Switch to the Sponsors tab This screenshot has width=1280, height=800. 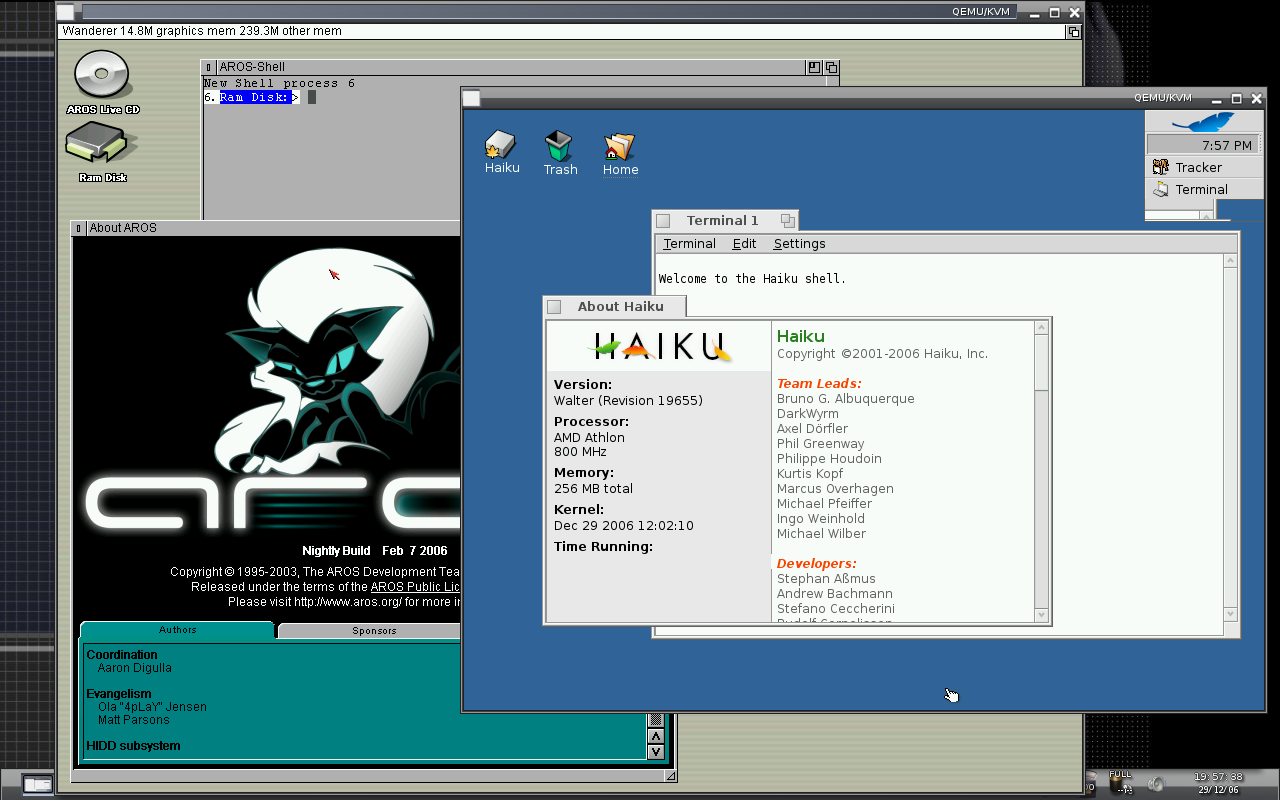(x=374, y=631)
